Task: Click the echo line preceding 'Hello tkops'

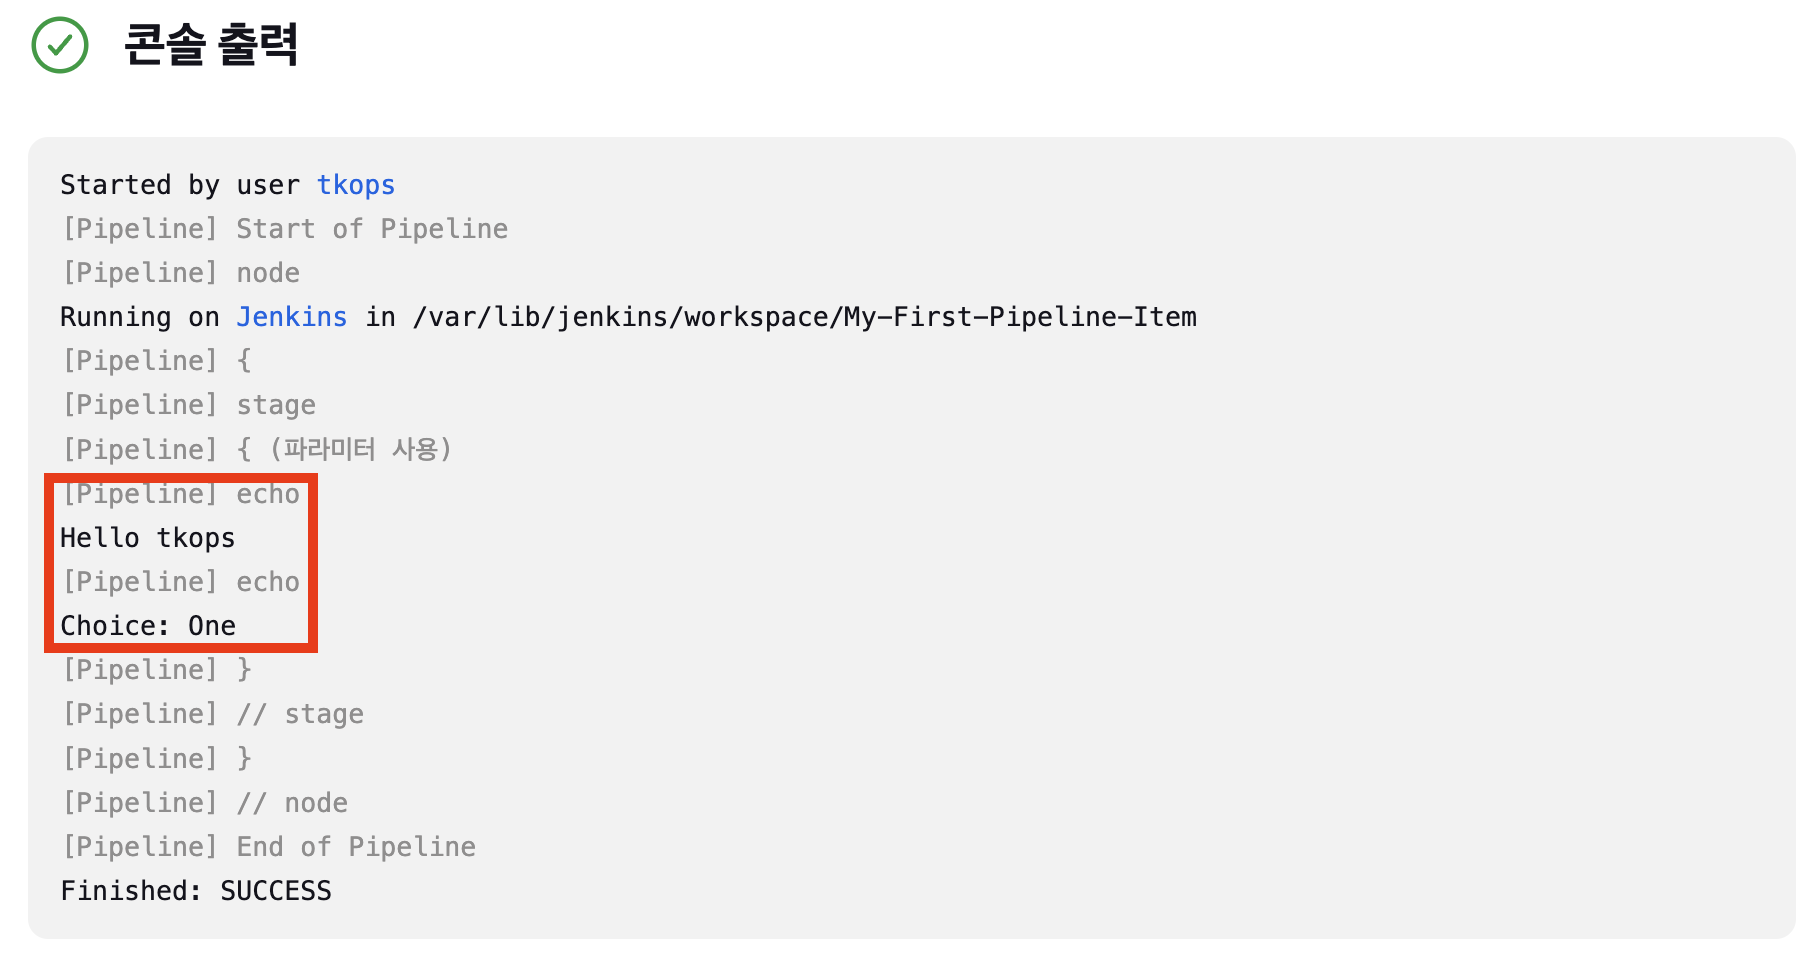Action: (x=181, y=494)
